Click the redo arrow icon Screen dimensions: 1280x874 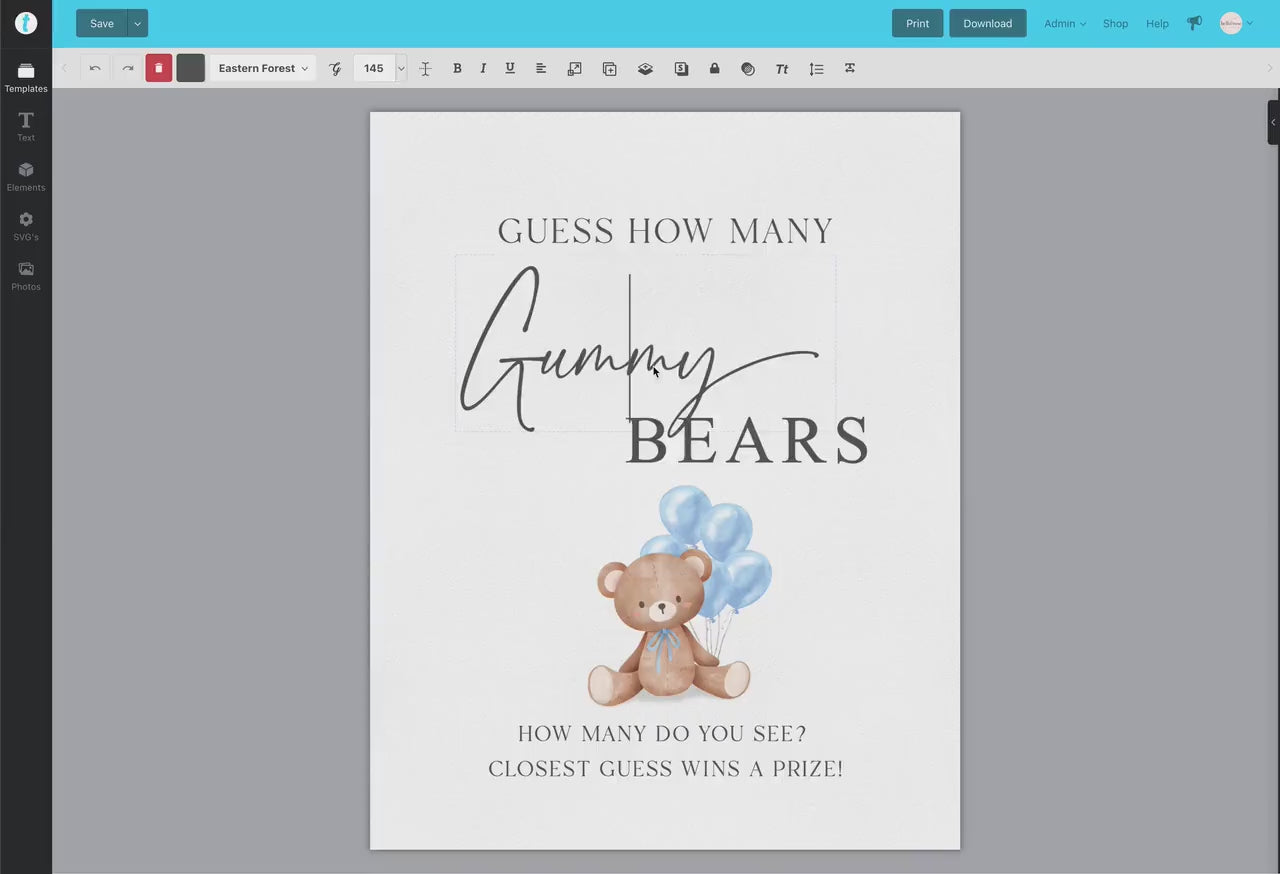point(128,68)
